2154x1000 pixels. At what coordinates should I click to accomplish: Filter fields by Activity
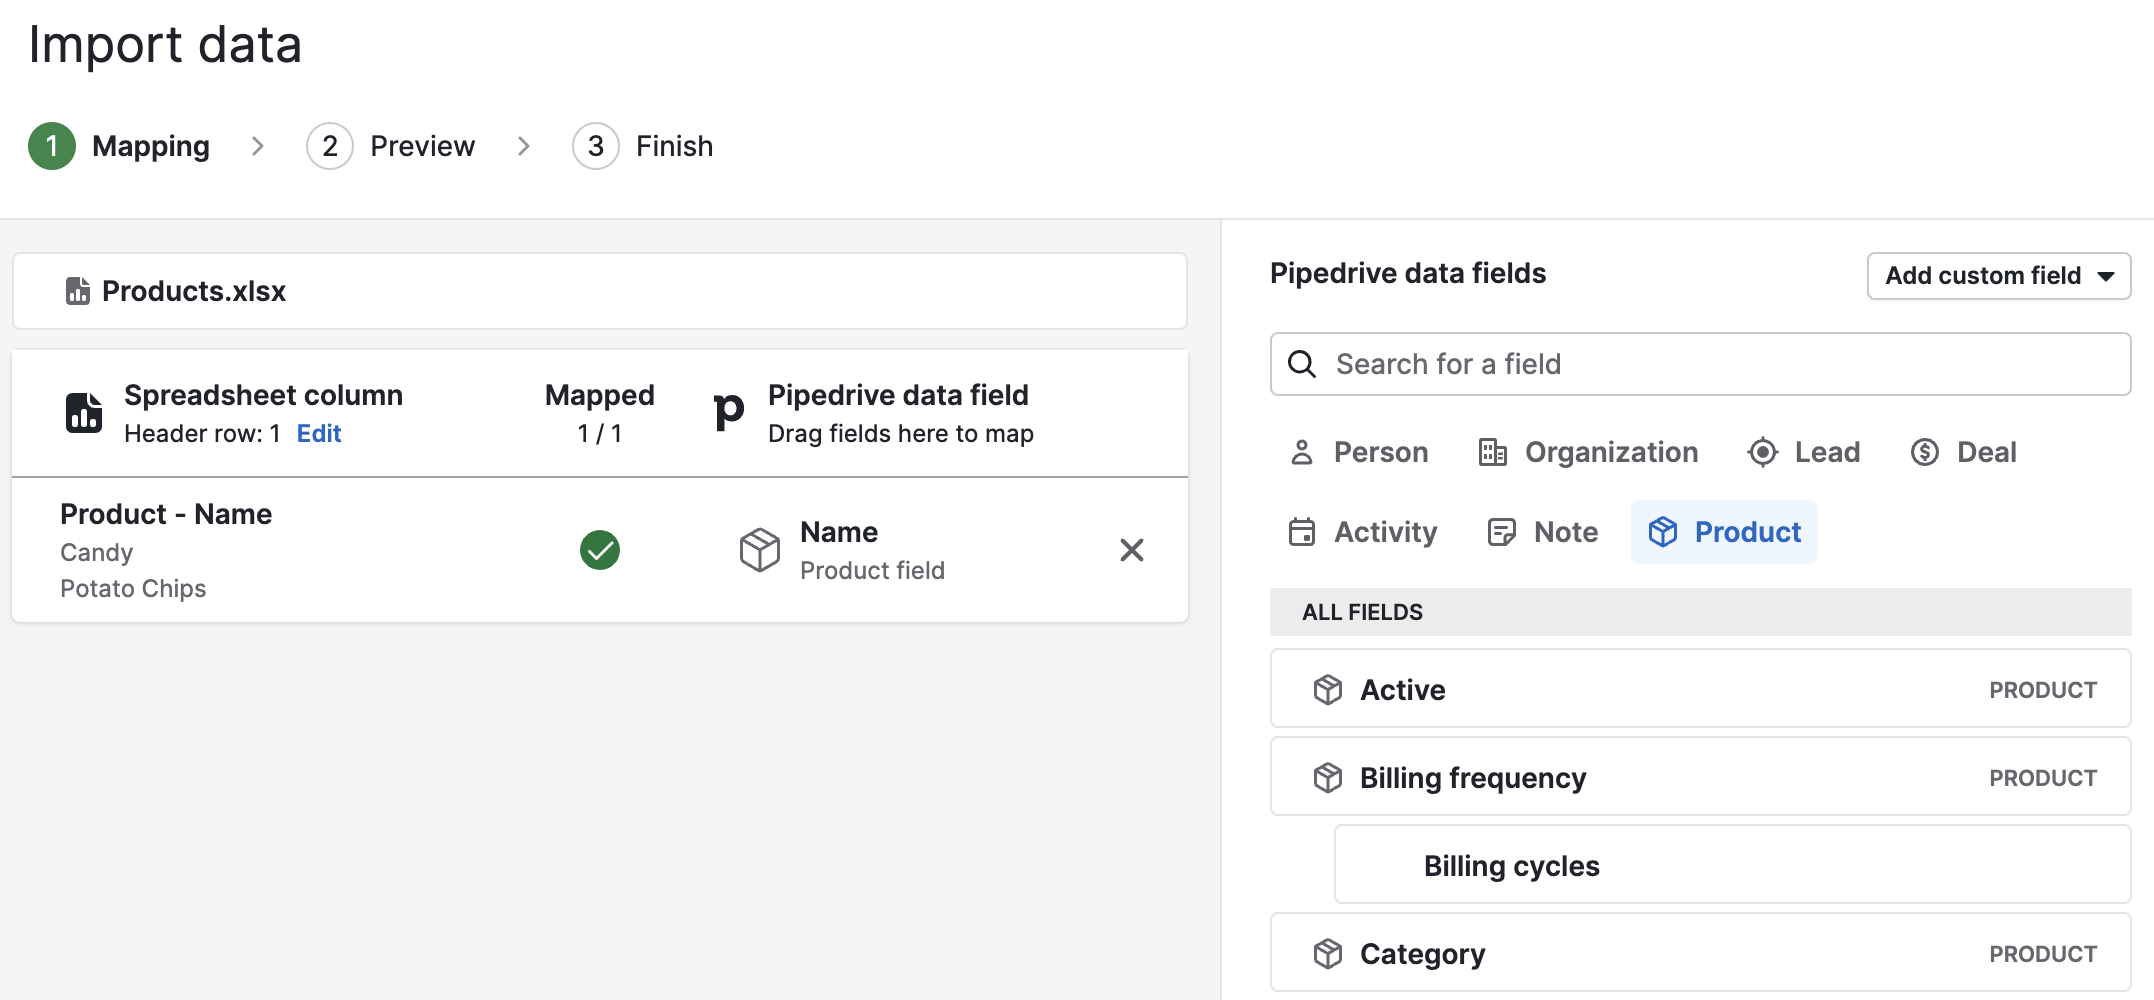pyautogui.click(x=1363, y=532)
